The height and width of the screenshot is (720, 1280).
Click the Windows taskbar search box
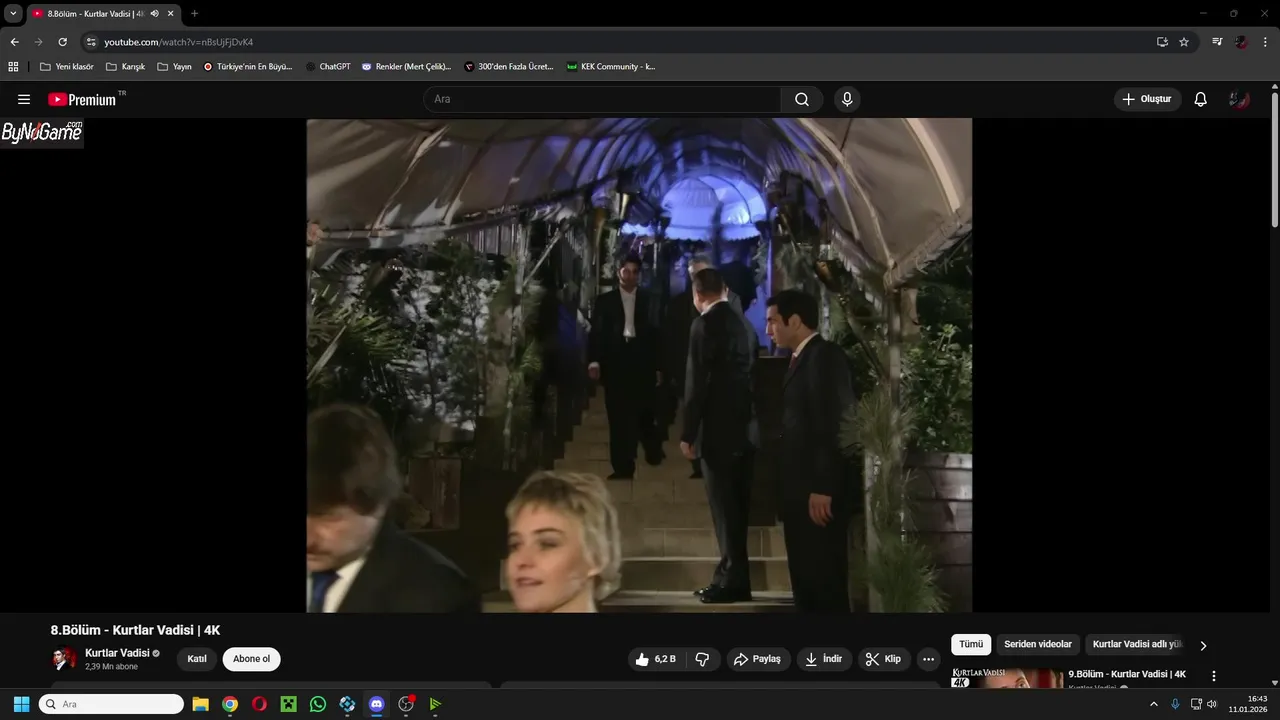tap(111, 704)
